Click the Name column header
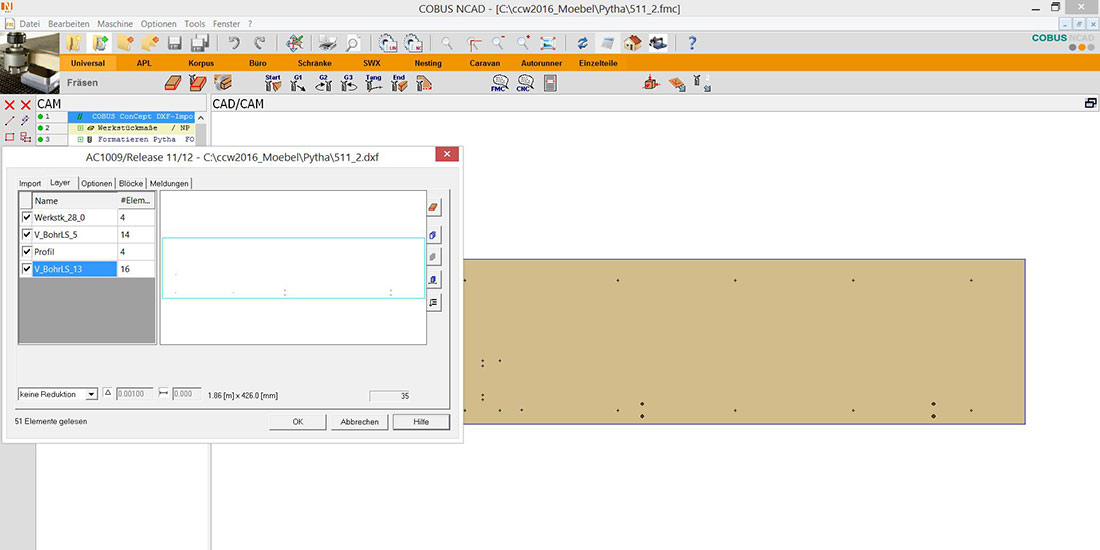Viewport: 1100px width, 550px height. click(74, 201)
